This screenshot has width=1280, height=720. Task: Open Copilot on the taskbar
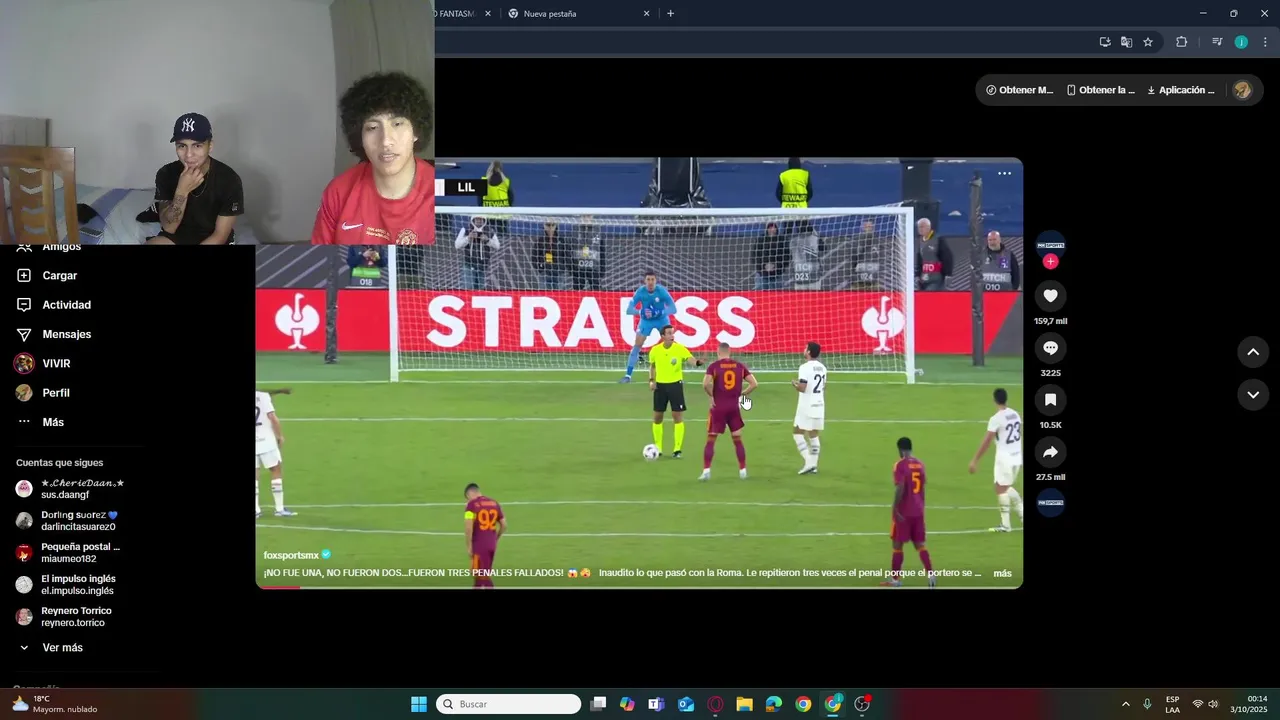pos(627,704)
